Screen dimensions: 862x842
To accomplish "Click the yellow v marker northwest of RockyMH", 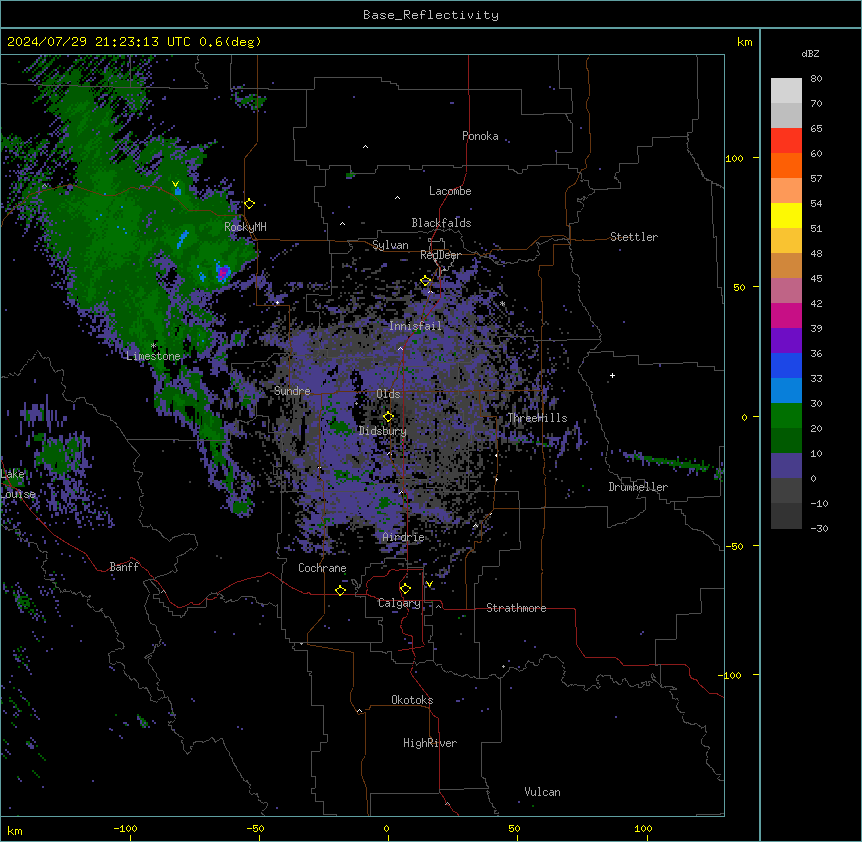I will point(175,184).
